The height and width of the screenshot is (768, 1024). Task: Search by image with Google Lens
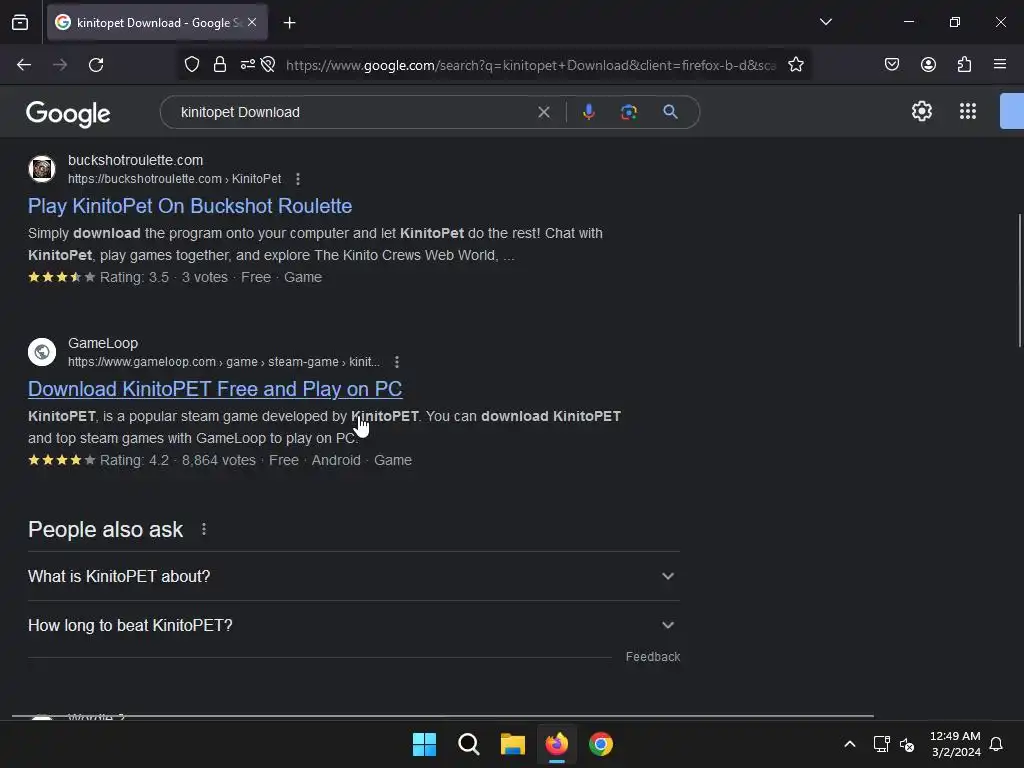point(628,112)
